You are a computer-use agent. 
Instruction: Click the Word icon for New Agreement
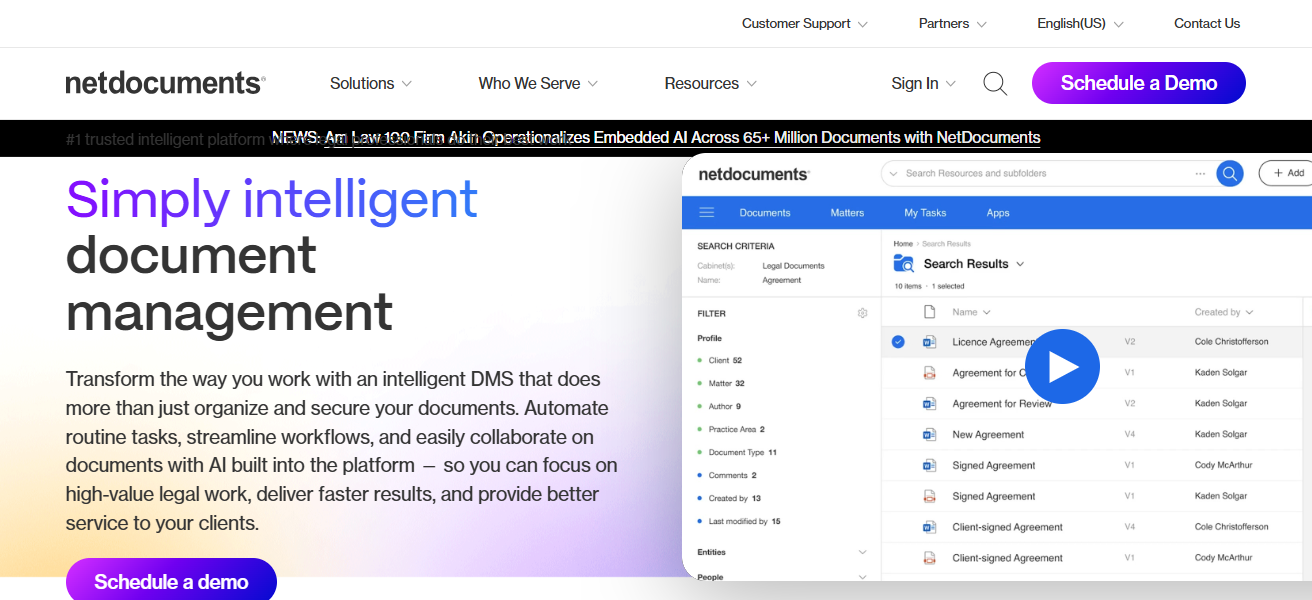[x=929, y=435]
